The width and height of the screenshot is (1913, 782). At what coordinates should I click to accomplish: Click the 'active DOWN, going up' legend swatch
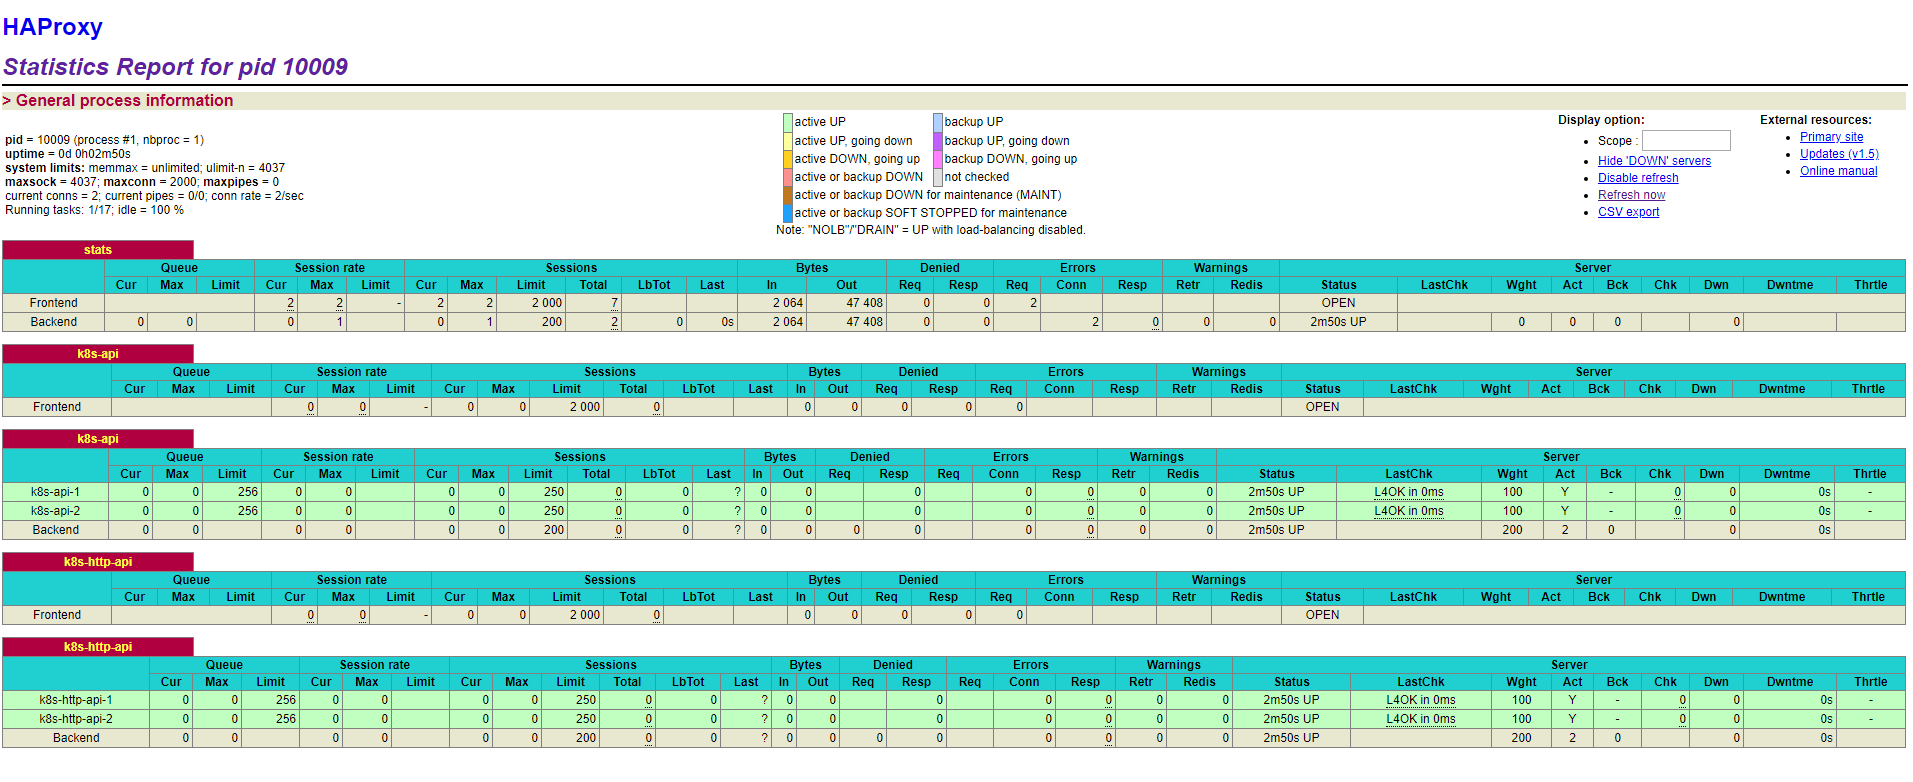788,159
